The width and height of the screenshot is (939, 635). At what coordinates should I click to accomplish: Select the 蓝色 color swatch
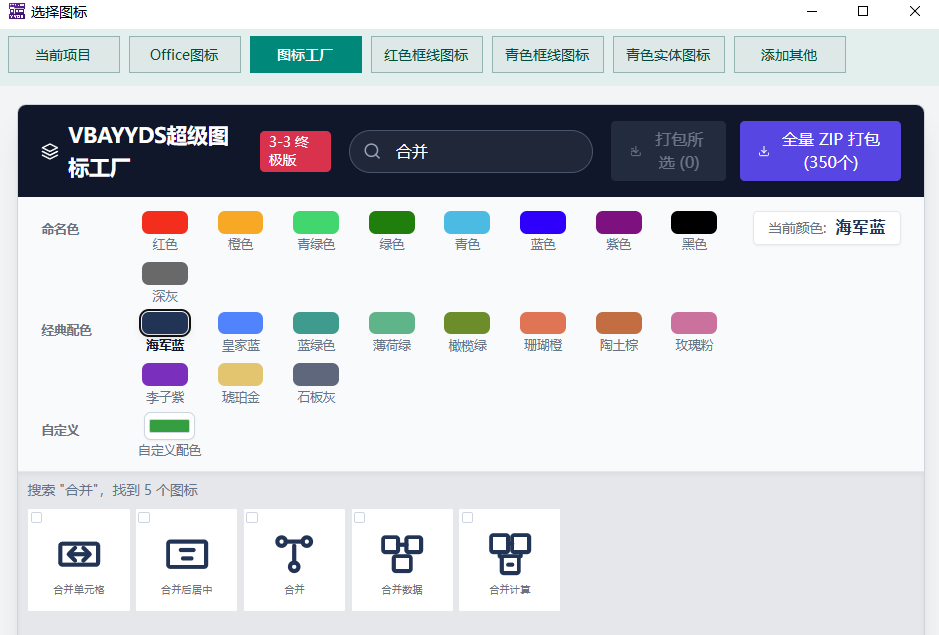[x=543, y=223]
